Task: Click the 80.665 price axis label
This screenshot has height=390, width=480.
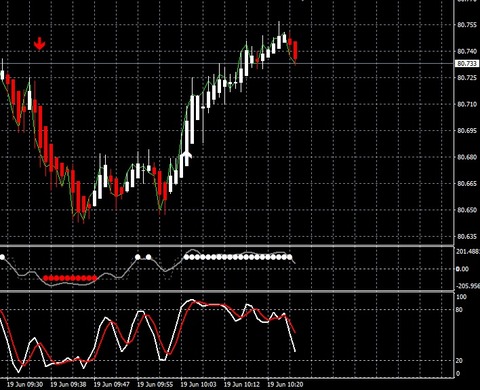Action: 467,184
